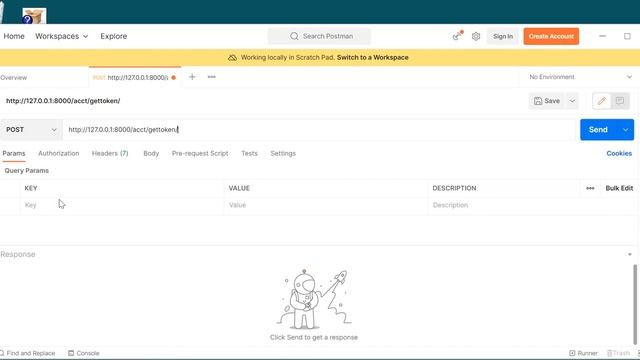
Task: Switch to the Authorization tab
Action: point(58,153)
